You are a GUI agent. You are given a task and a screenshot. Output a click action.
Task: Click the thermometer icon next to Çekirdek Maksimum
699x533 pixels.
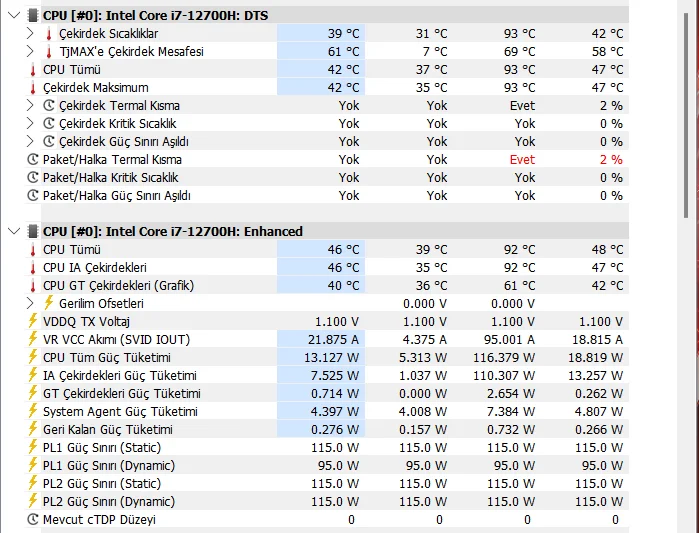pyautogui.click(x=32, y=88)
